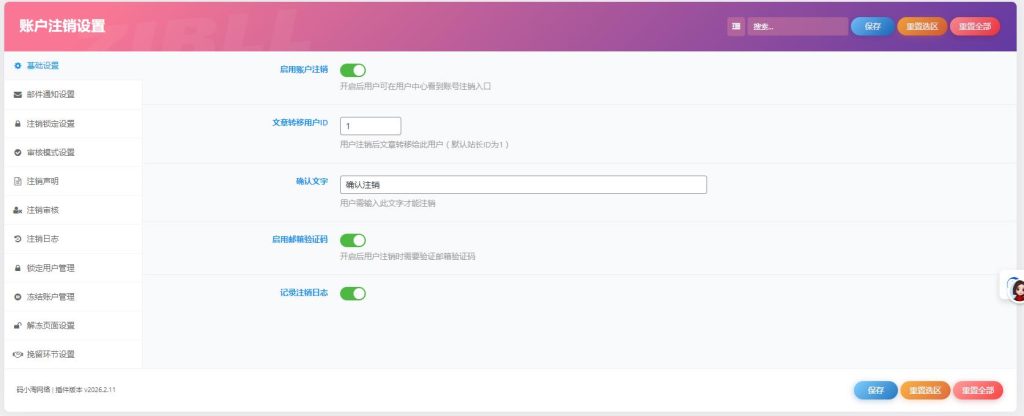Click the 账户注销设置 page title

click(62, 26)
